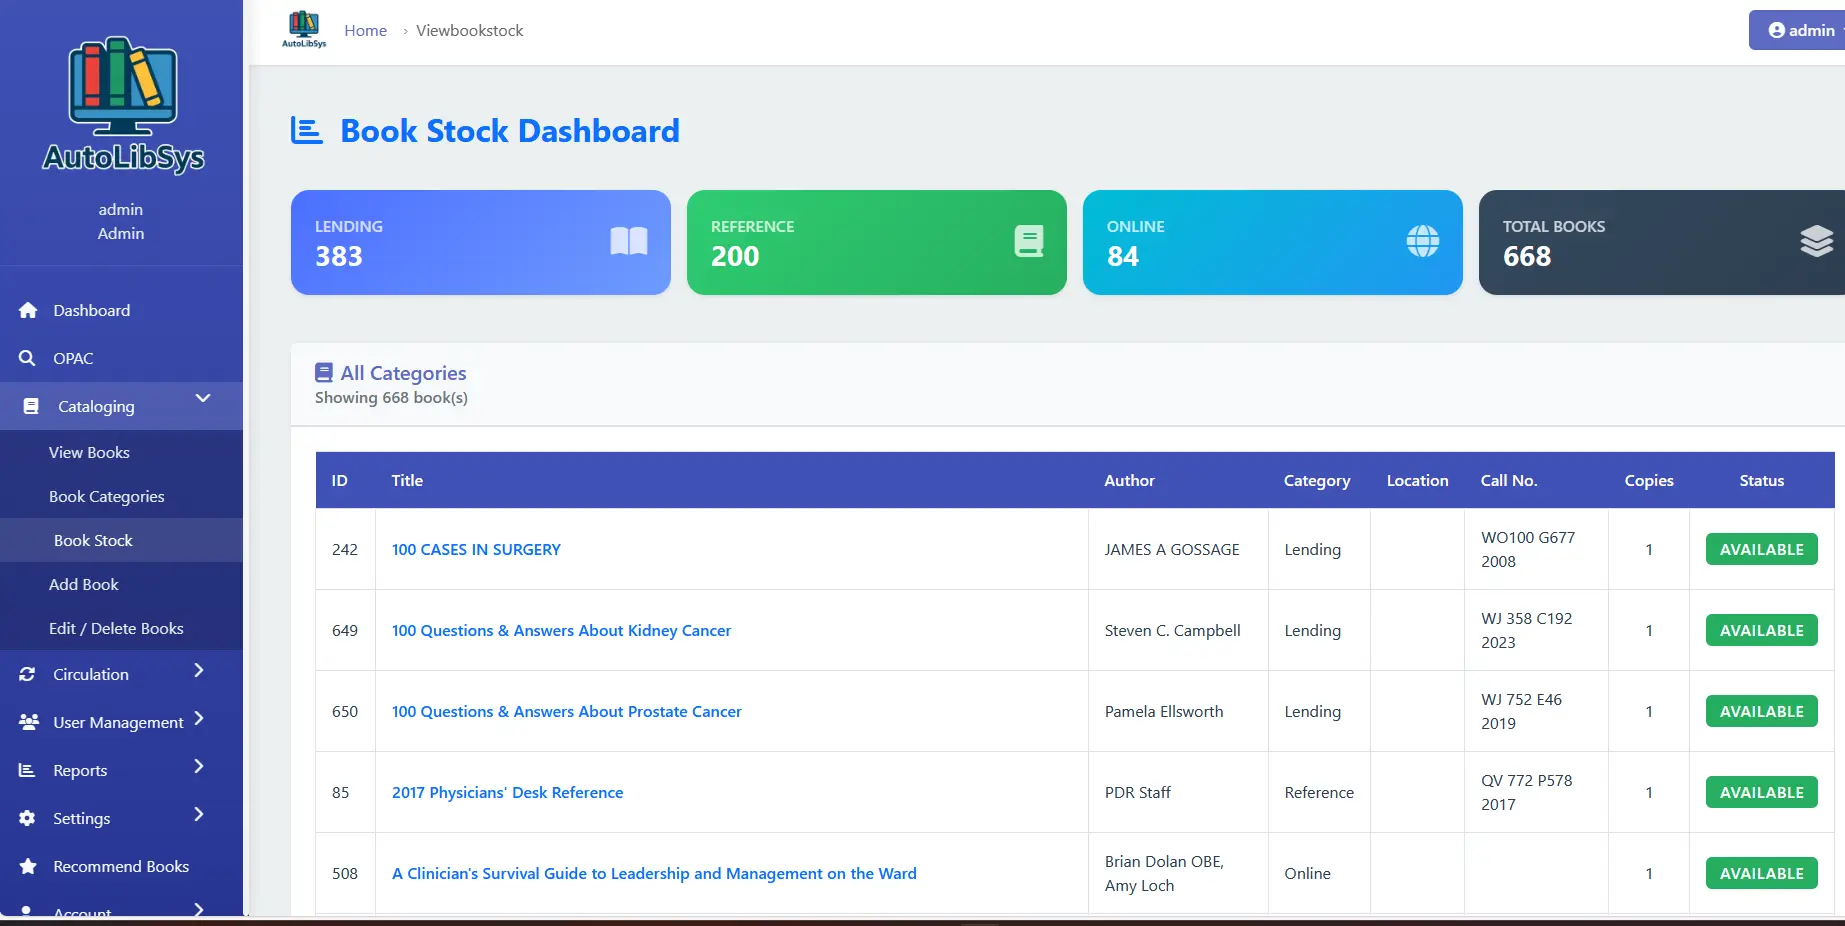
Task: Click the globe icon on Online card
Action: click(1422, 241)
